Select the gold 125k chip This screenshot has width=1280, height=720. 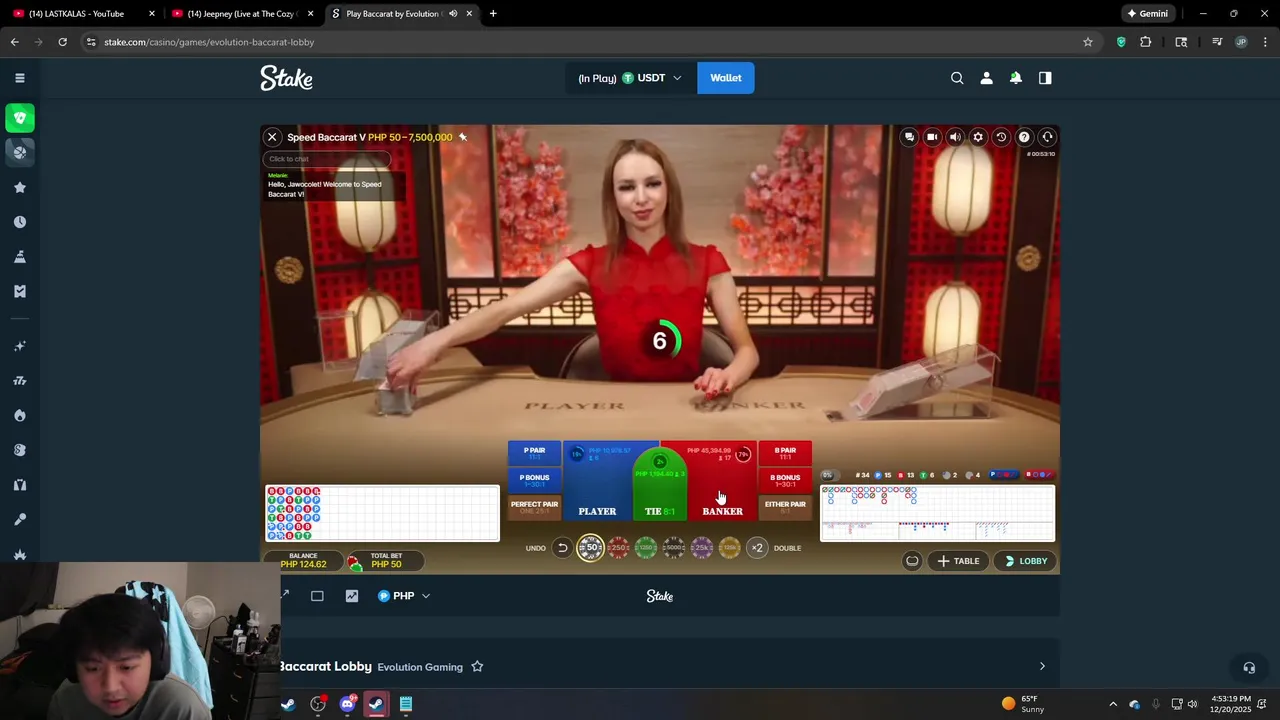click(x=730, y=548)
